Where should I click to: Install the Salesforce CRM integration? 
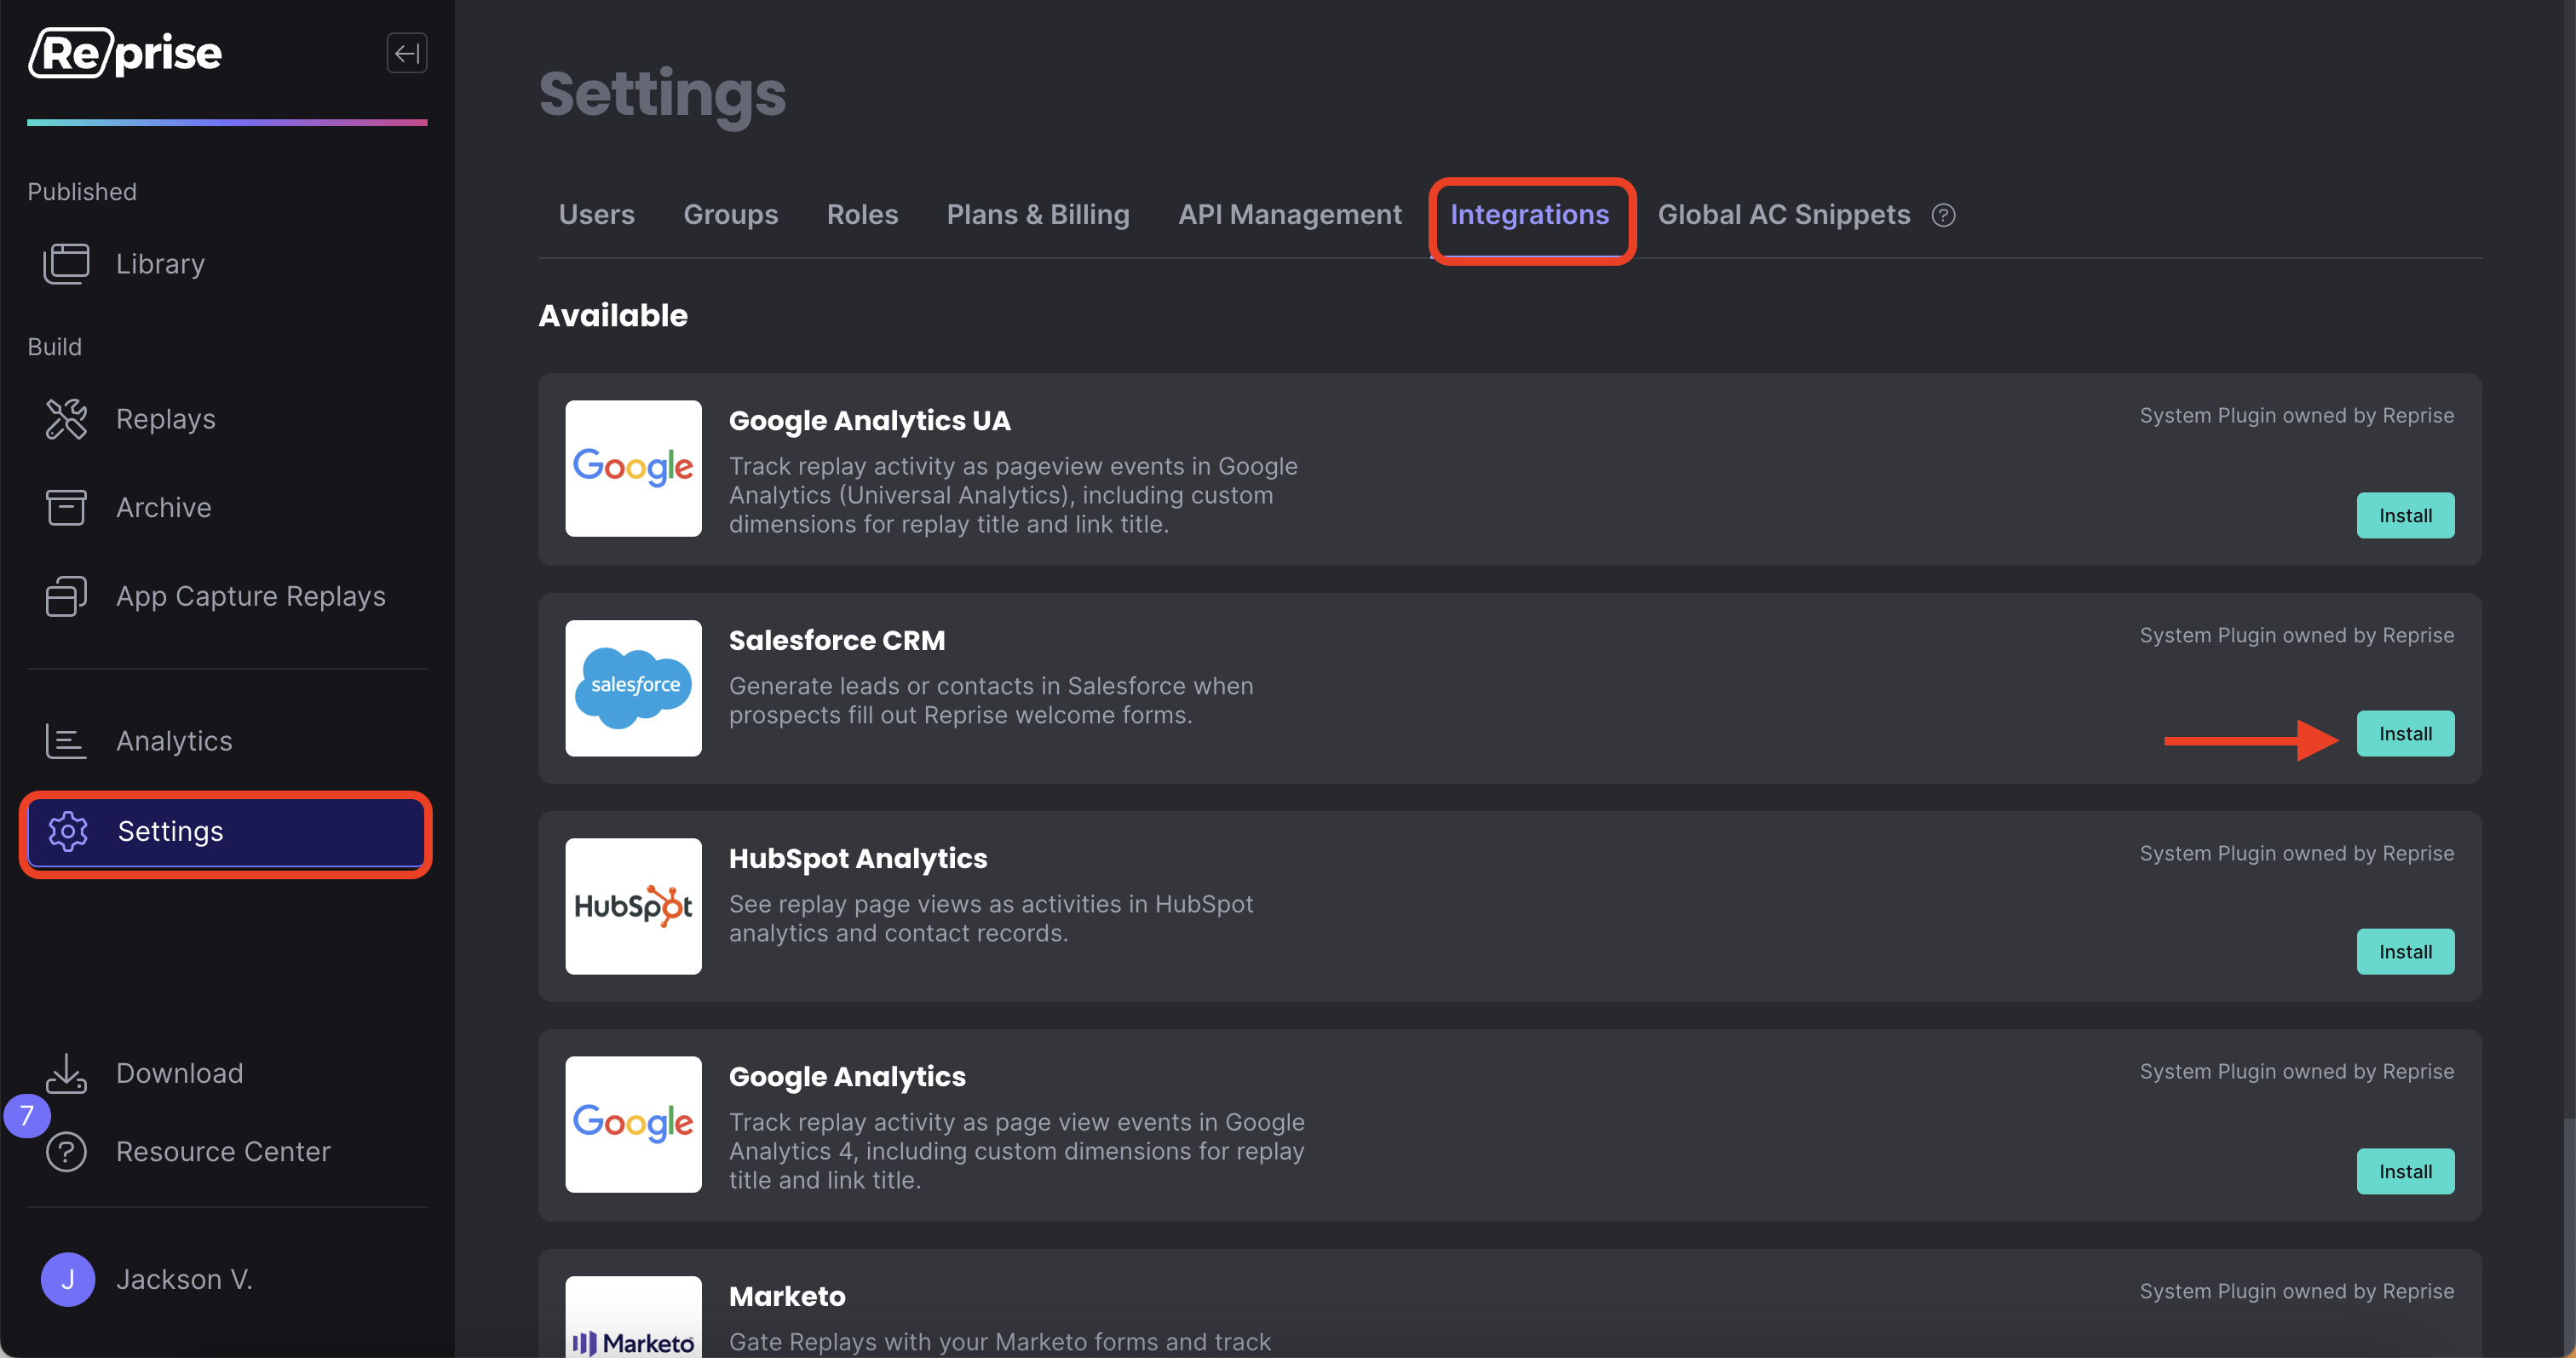tap(2405, 734)
